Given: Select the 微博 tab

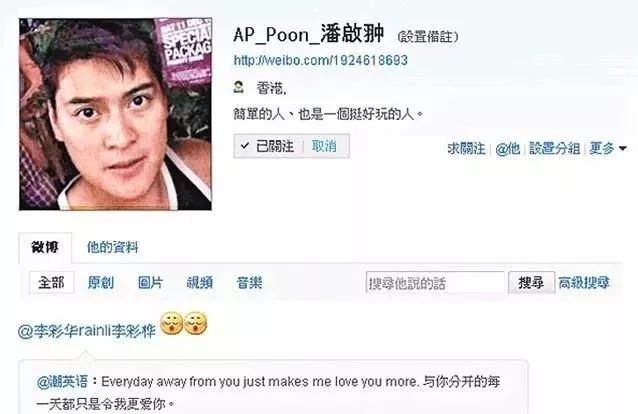Looking at the screenshot, I should tap(45, 247).
